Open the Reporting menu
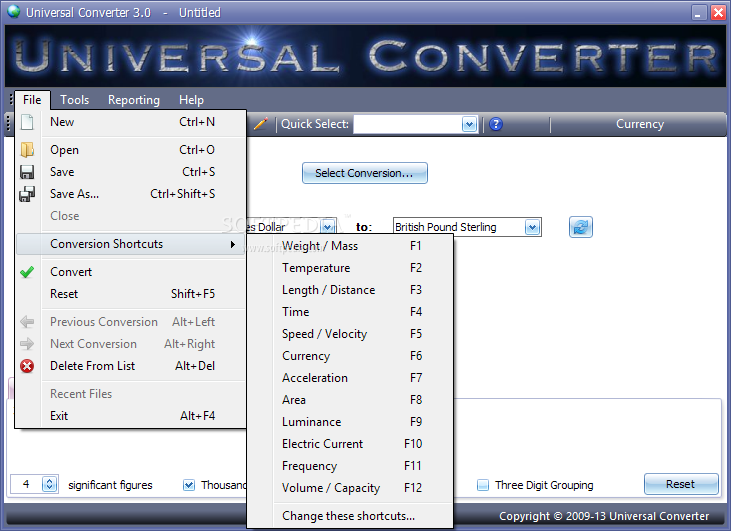The width and height of the screenshot is (731, 531). (x=134, y=100)
